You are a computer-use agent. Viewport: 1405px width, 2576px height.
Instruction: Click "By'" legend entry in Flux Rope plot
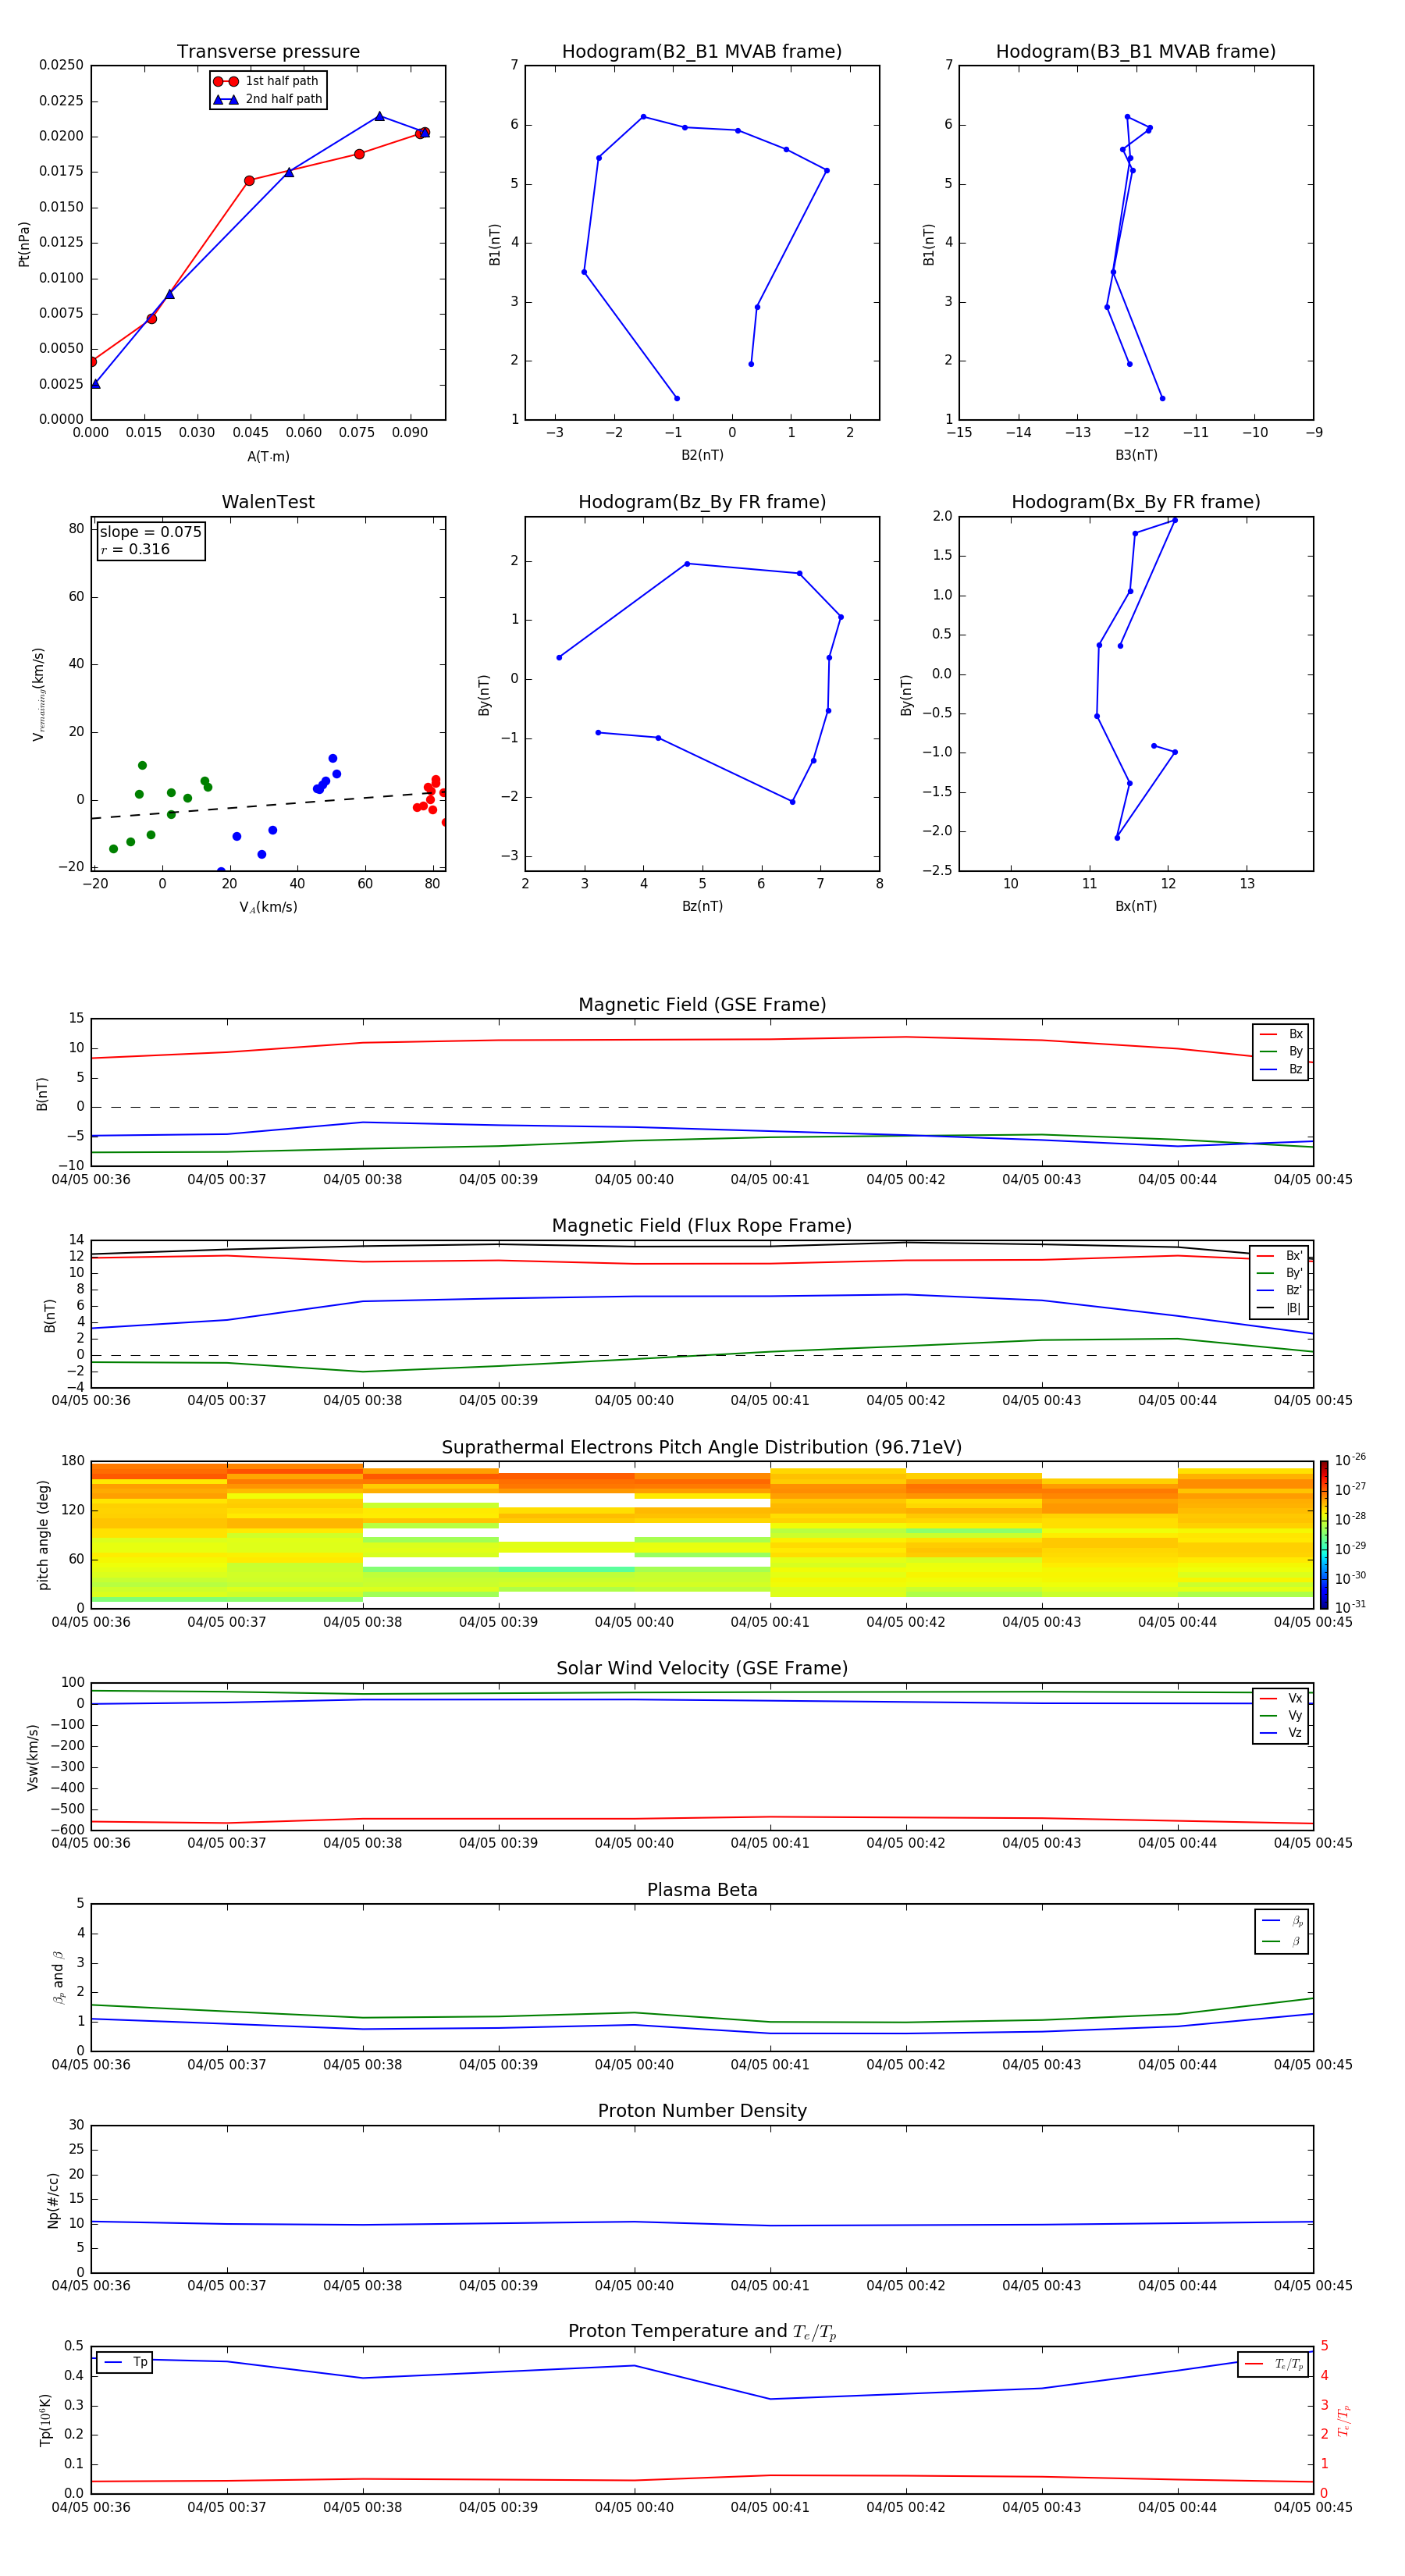[x=1280, y=1273]
